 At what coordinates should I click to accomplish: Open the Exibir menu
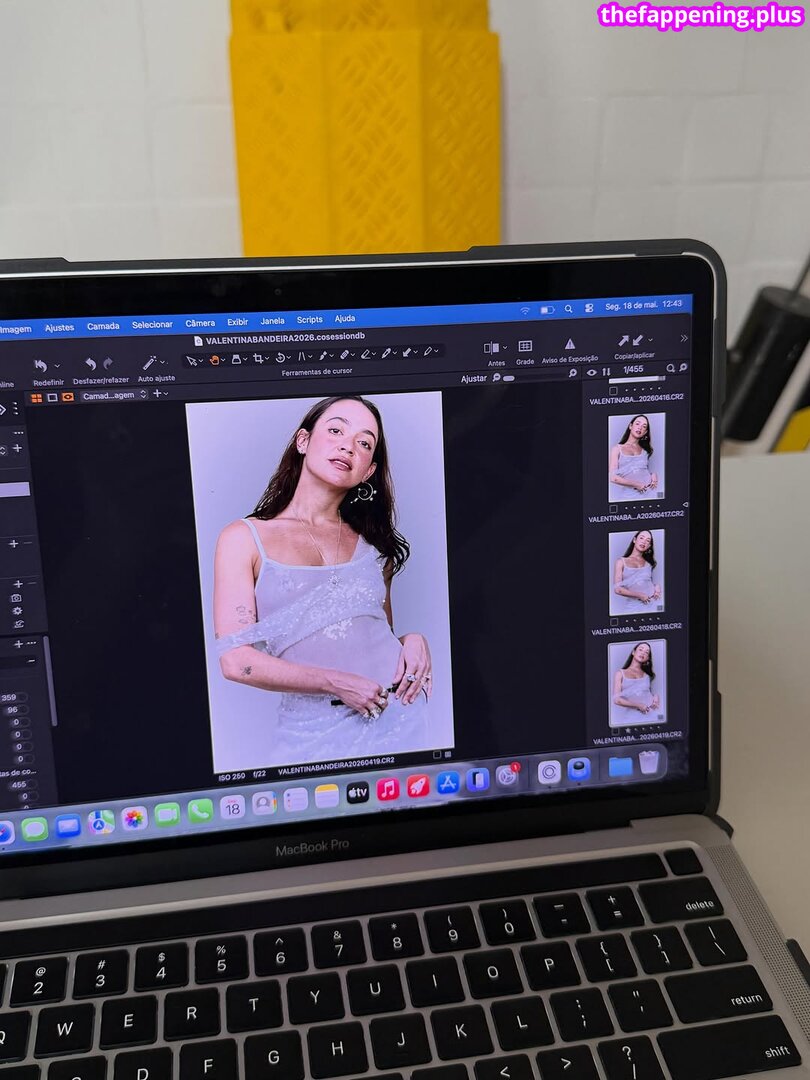[238, 322]
